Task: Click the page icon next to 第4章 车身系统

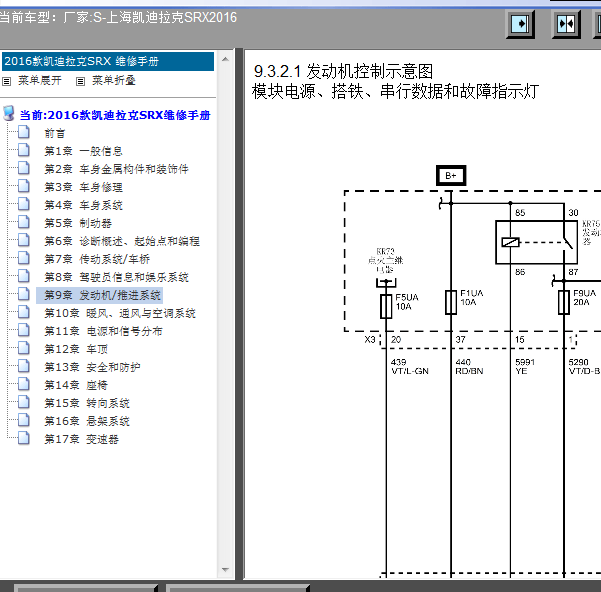Action: (24, 204)
